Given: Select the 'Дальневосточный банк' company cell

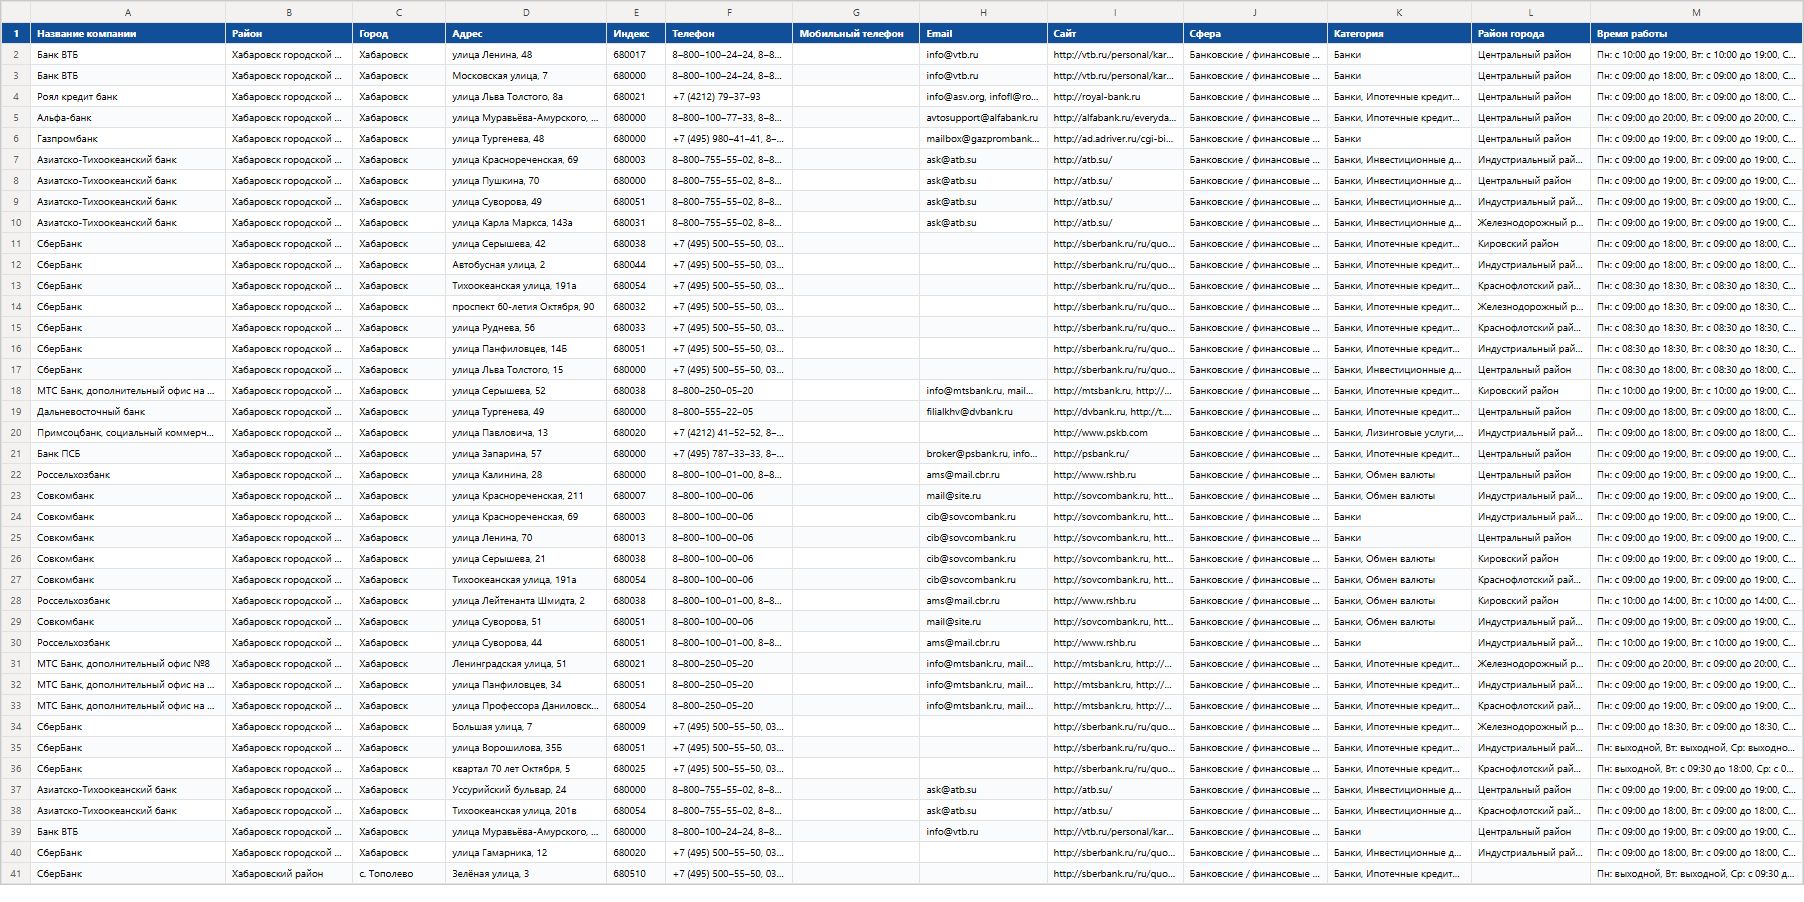Looking at the screenshot, I should (128, 412).
